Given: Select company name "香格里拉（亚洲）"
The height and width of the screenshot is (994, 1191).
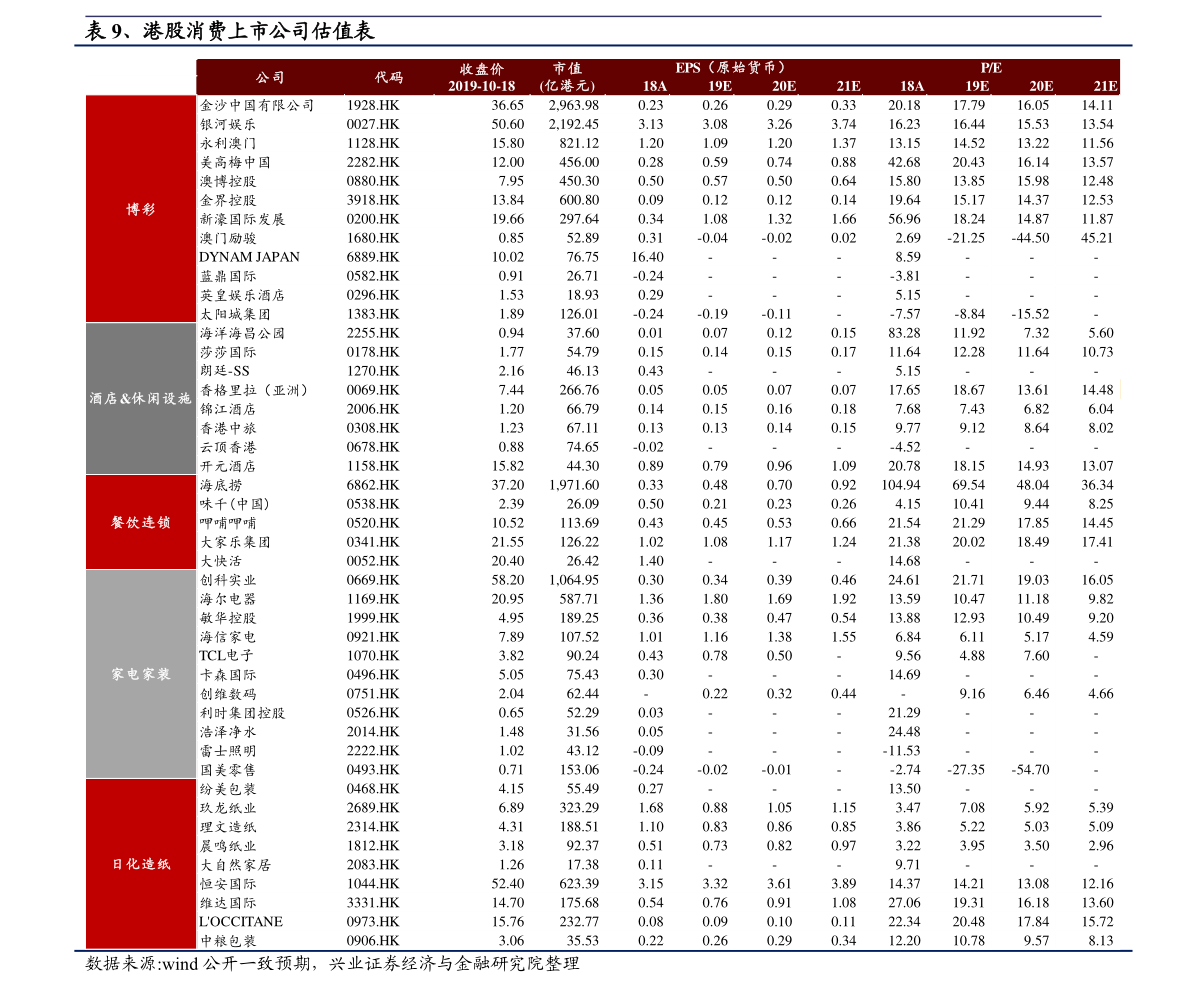Looking at the screenshot, I should click(x=254, y=390).
